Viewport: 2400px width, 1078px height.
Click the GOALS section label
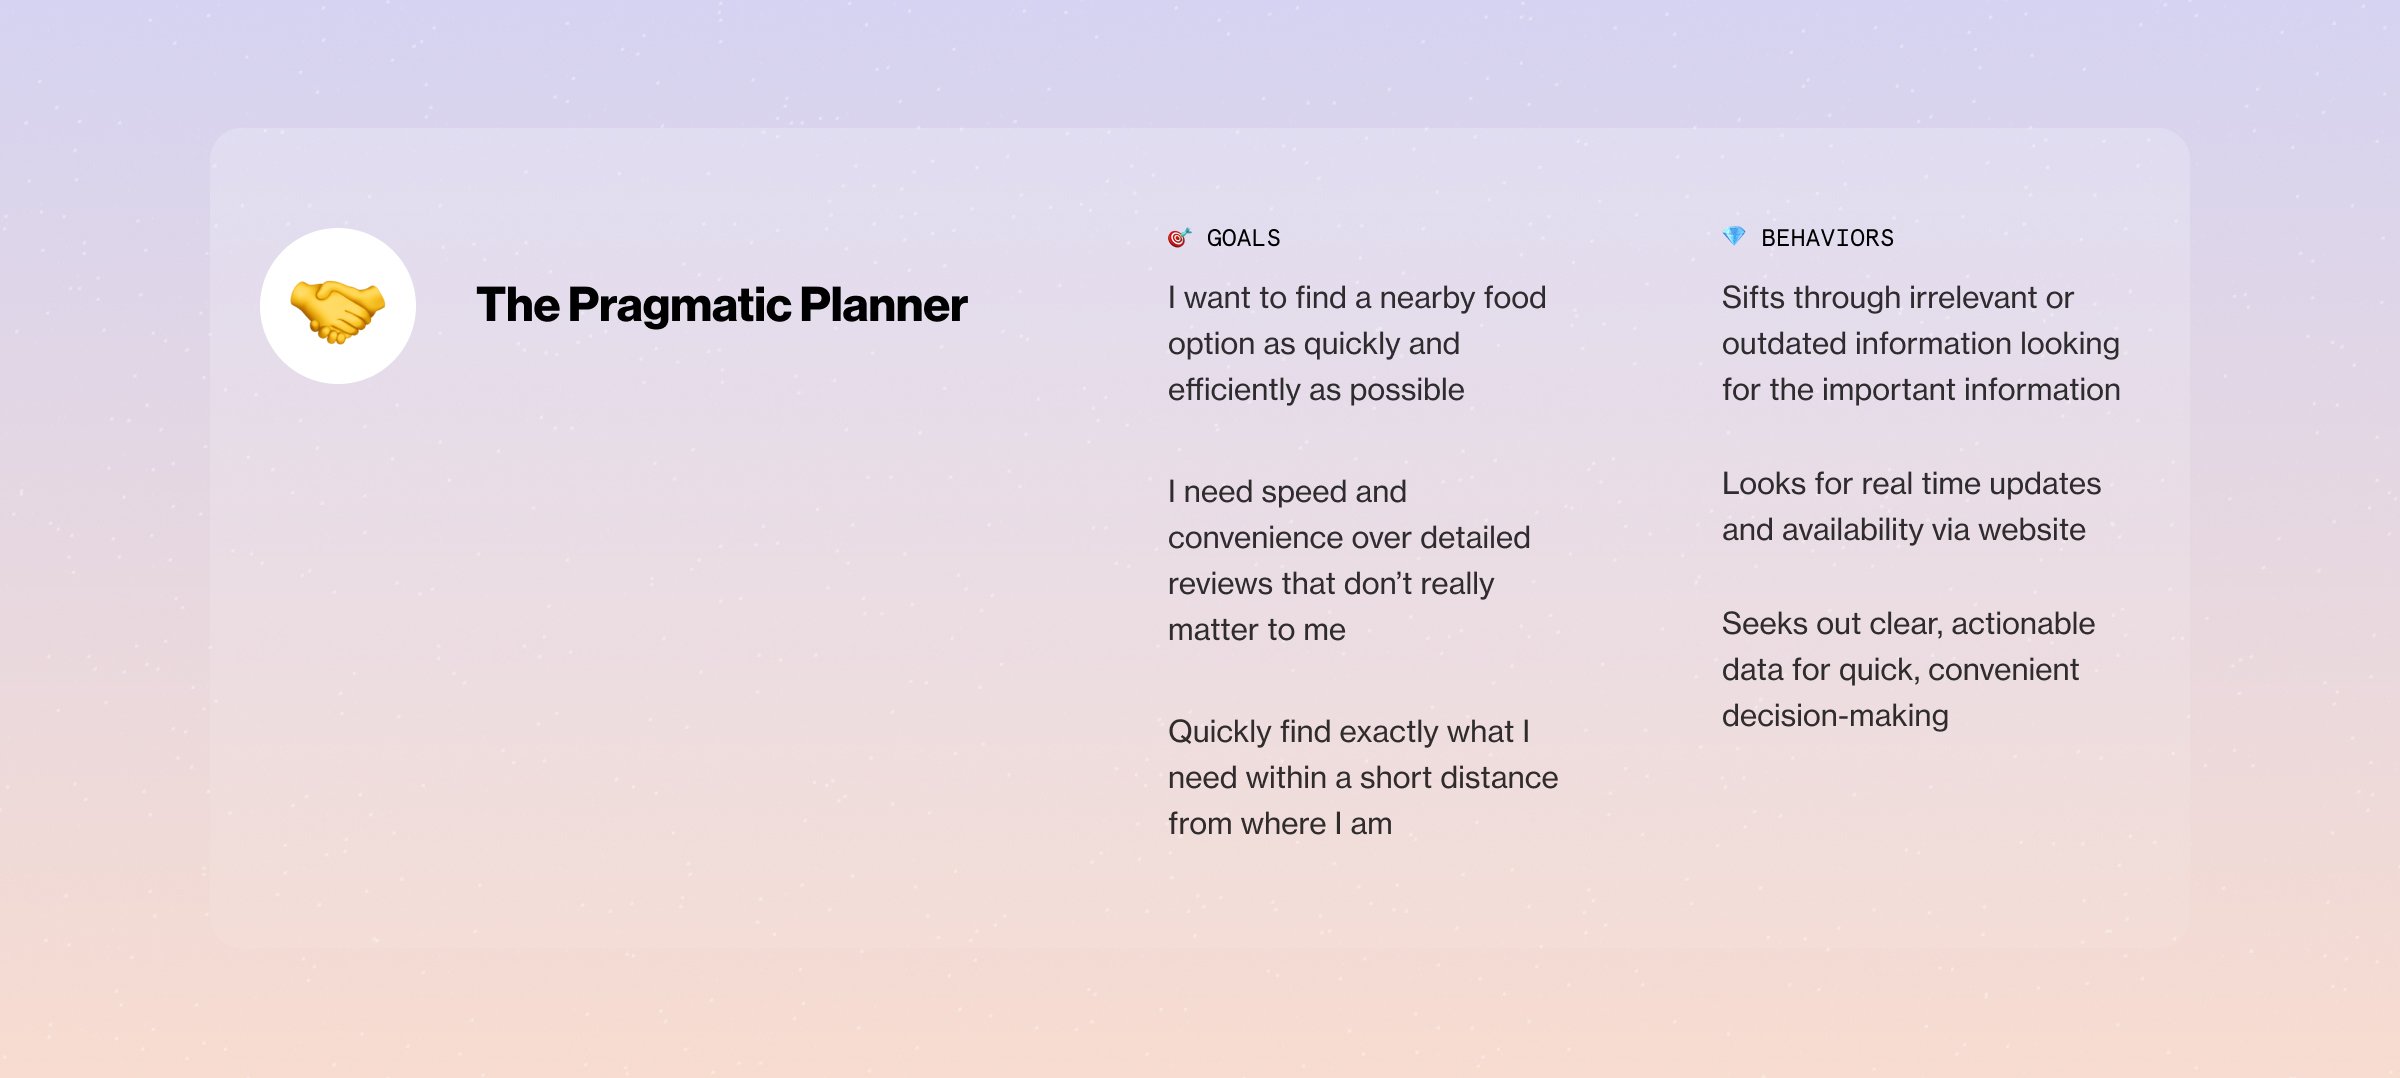point(1243,238)
